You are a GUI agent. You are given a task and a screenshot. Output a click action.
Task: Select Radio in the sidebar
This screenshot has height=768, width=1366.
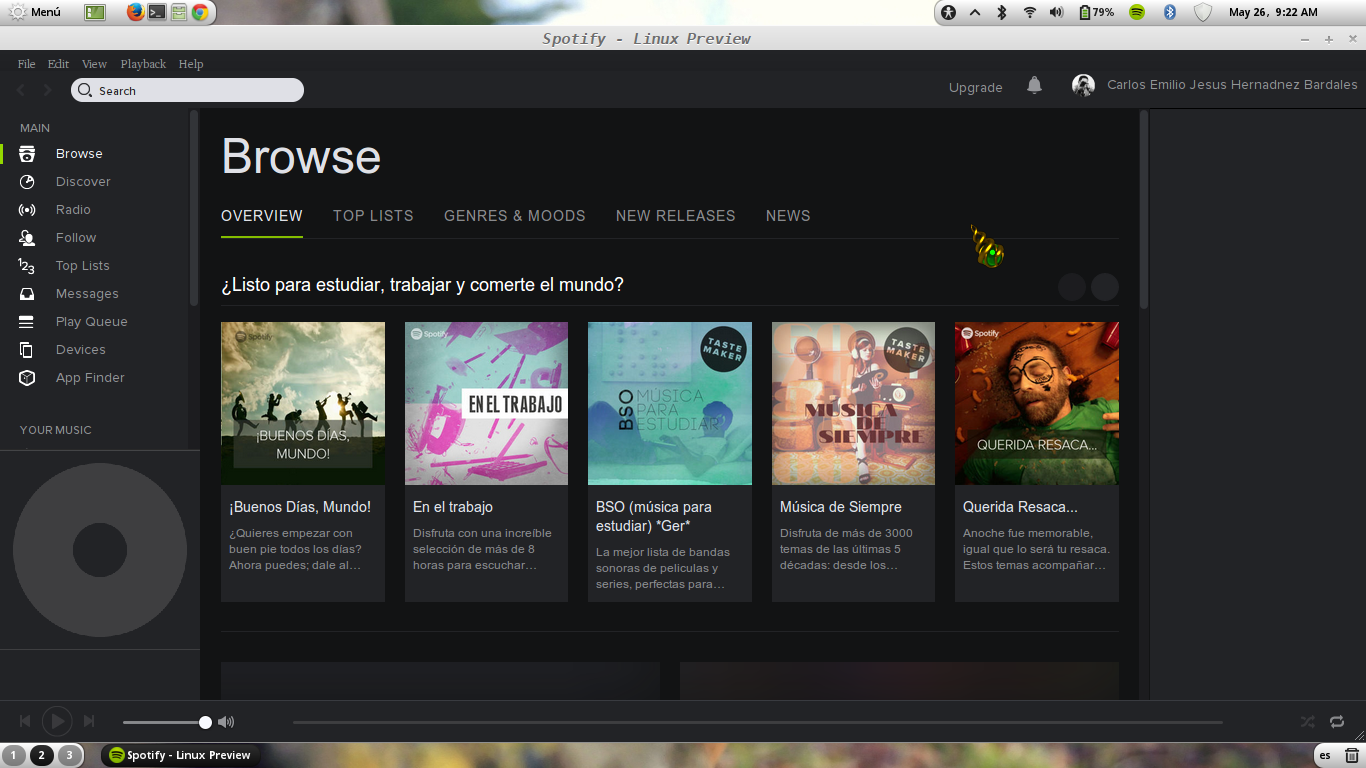(72, 209)
